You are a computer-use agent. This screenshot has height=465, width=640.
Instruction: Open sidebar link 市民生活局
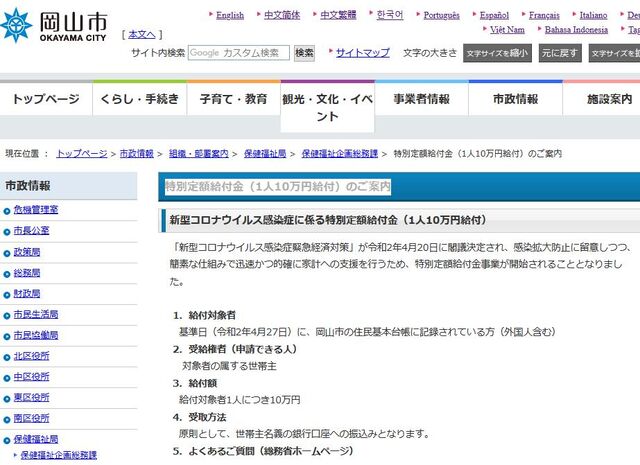(36, 314)
